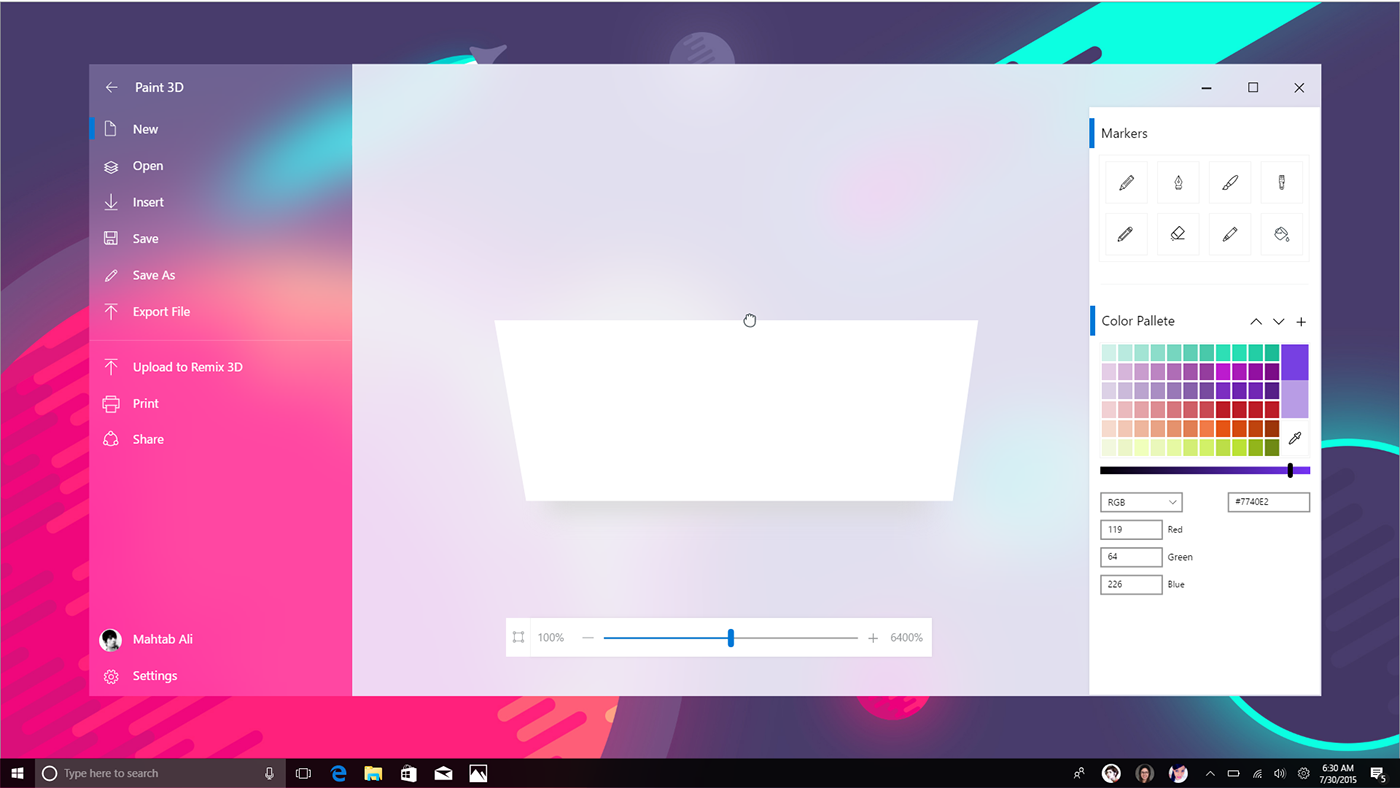Collapse Color Pallete with the up chevron

click(x=1256, y=322)
